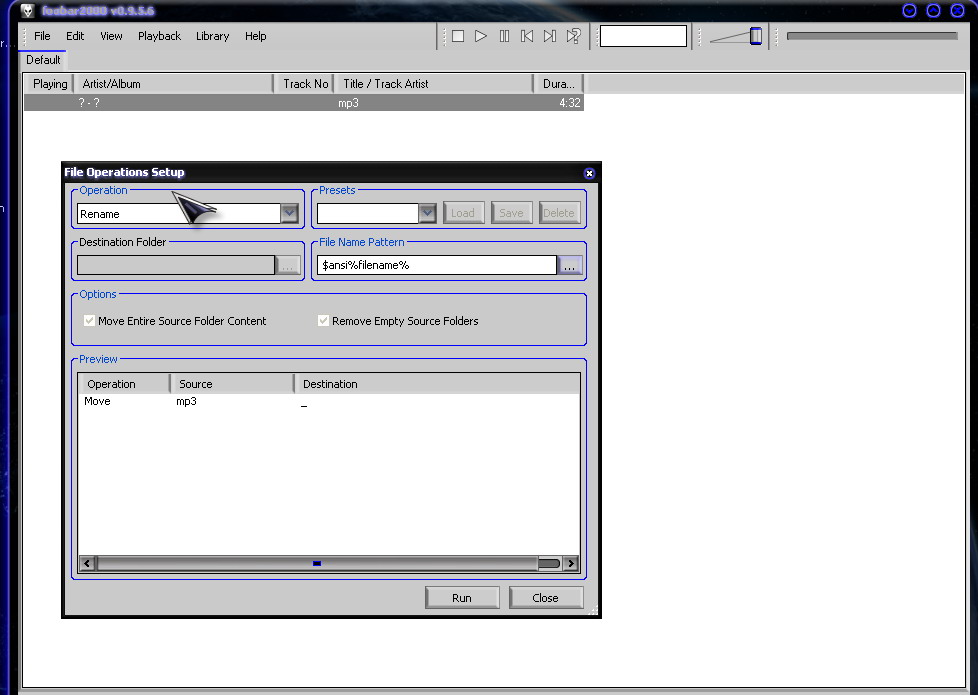
Task: Click the Load preset button
Action: coord(463,213)
